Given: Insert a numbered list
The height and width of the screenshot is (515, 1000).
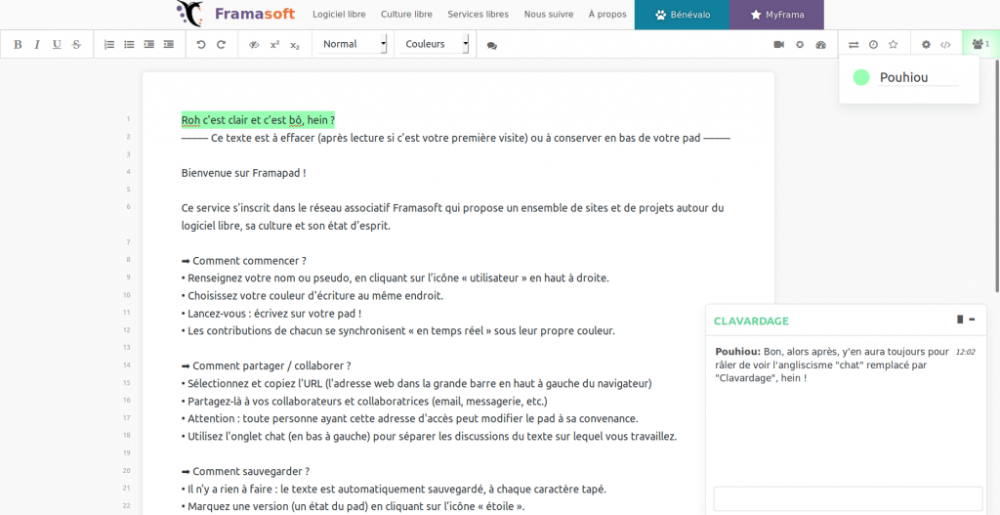Looking at the screenshot, I should point(110,45).
